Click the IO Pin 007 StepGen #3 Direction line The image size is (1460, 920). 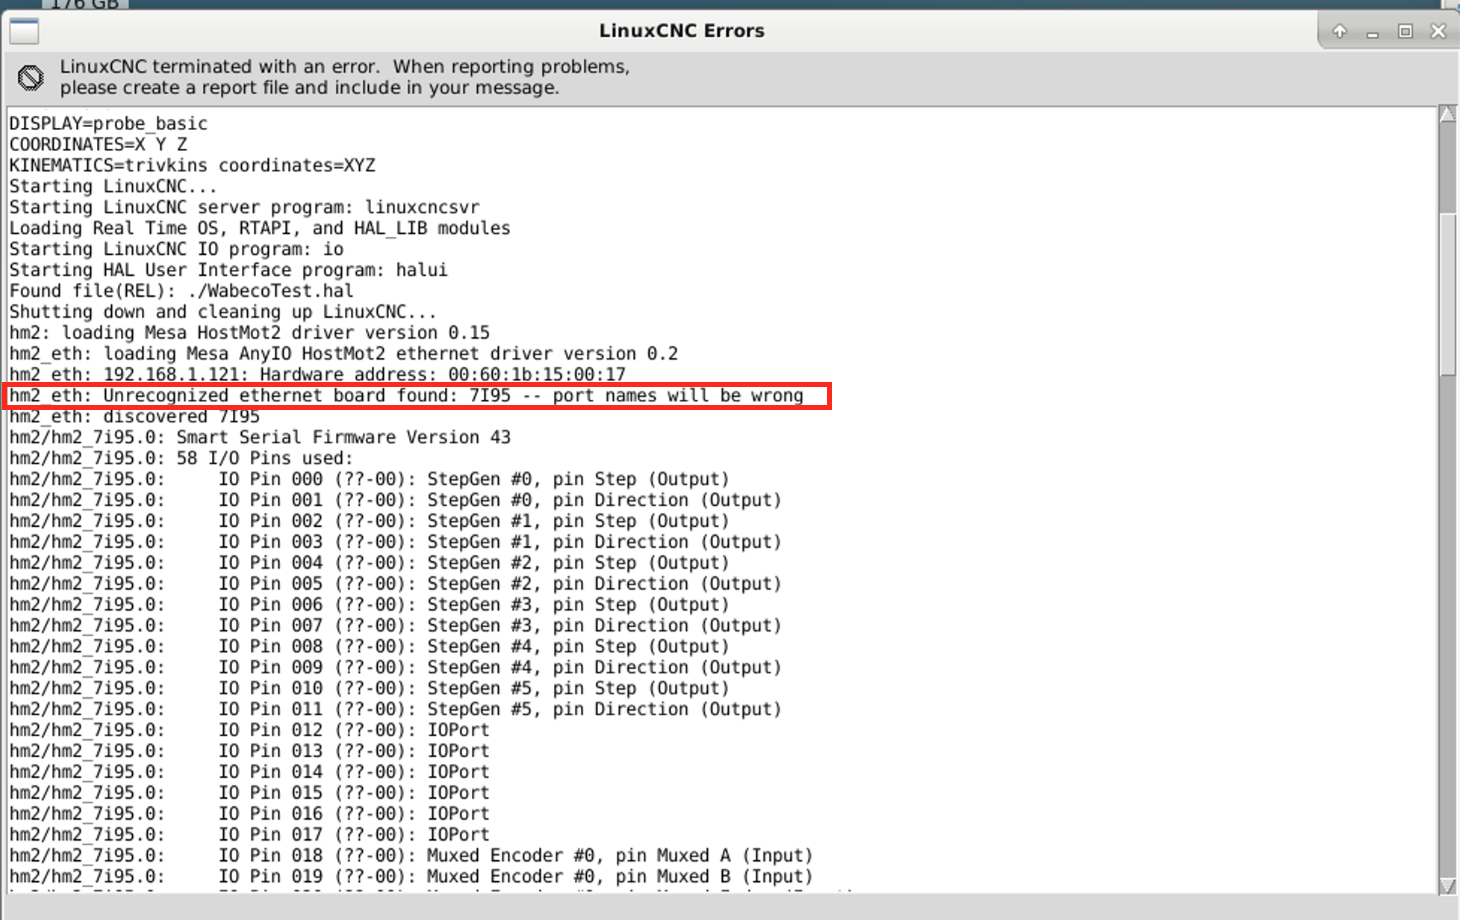point(396,628)
